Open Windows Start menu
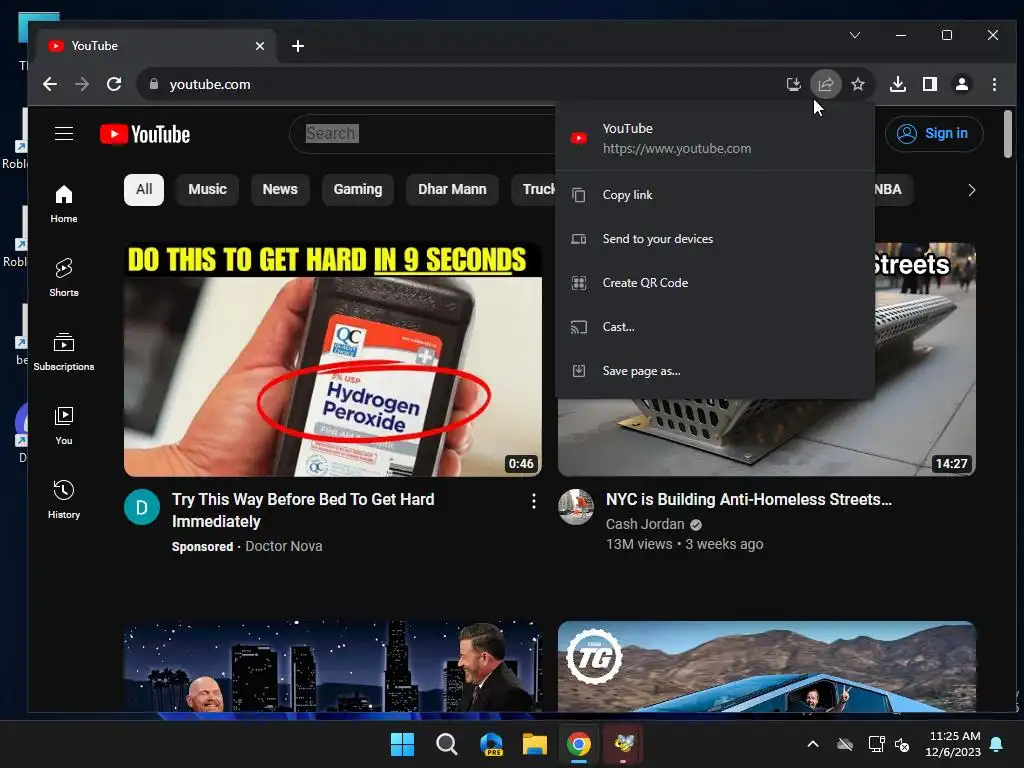The height and width of the screenshot is (768, 1024). [x=402, y=744]
